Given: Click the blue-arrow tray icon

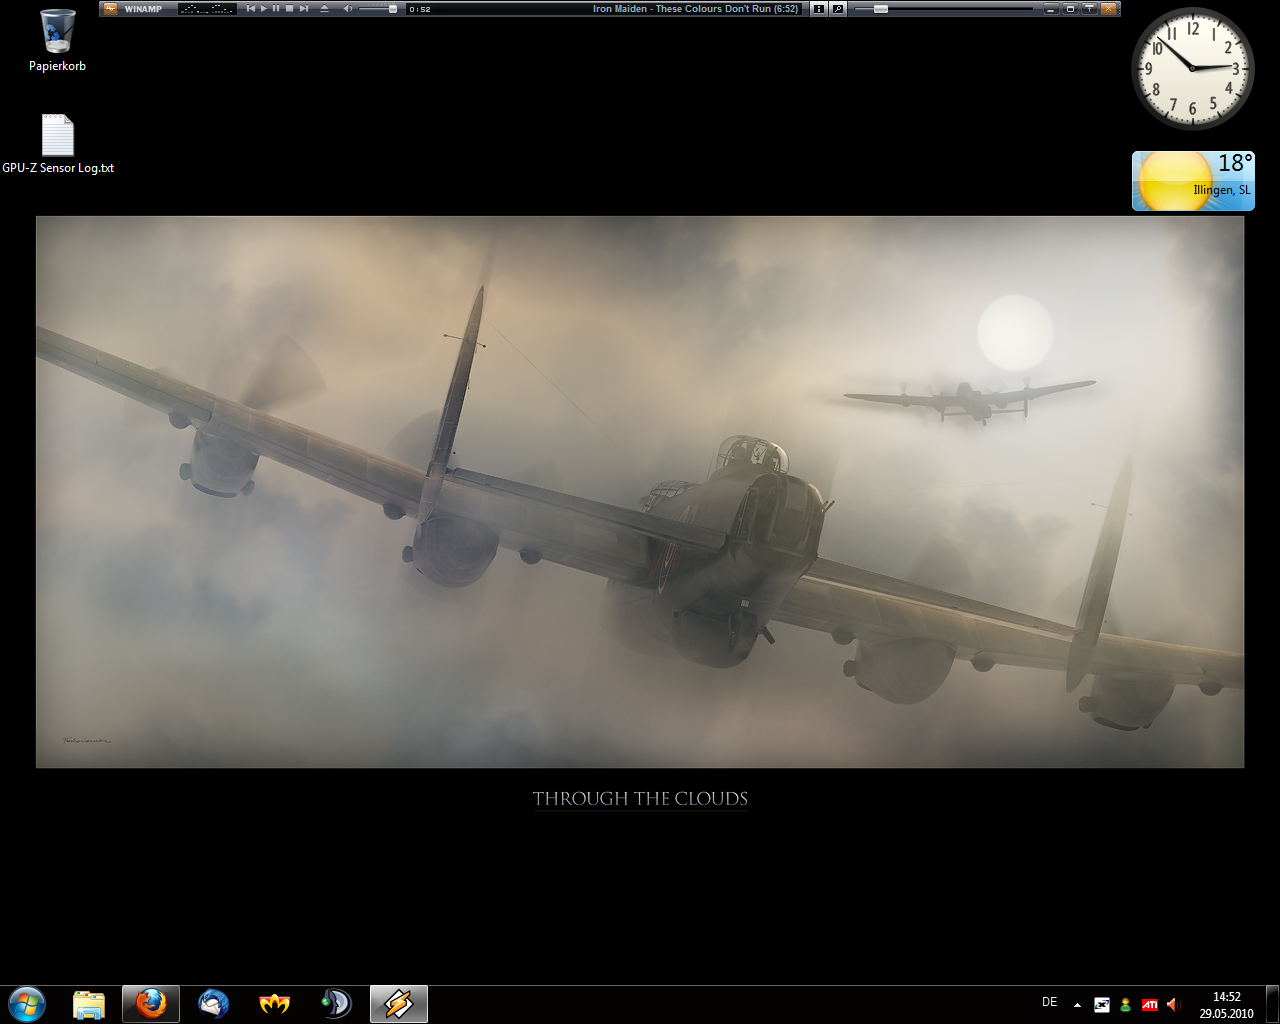Looking at the screenshot, I should click(x=1102, y=1005).
